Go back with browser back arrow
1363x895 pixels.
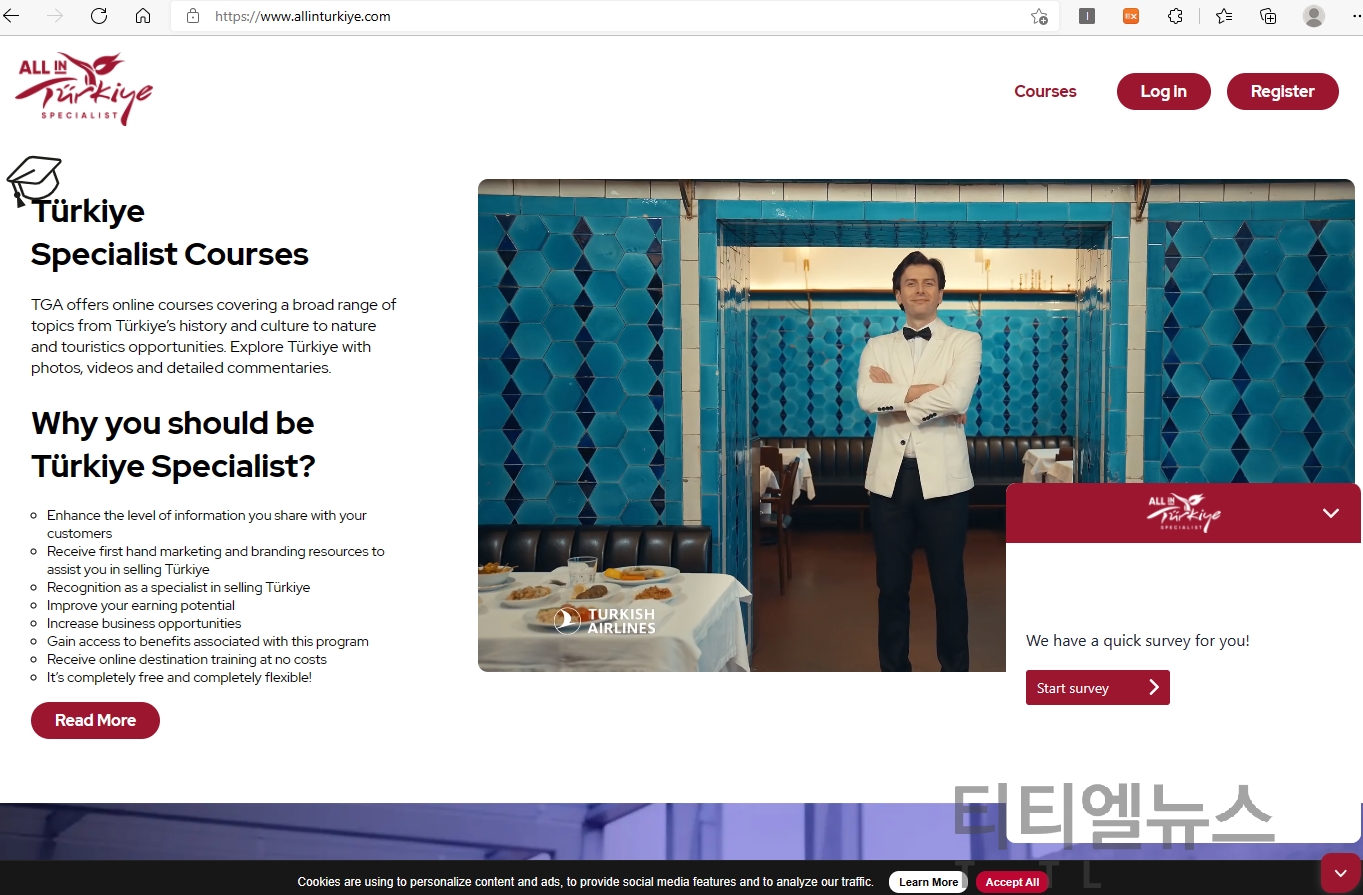coord(12,16)
